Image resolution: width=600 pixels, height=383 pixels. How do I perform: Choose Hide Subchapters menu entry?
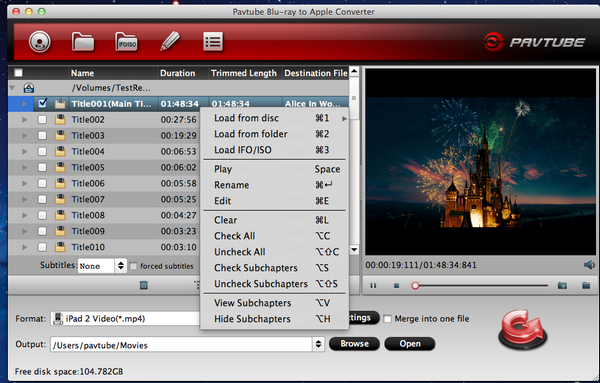coord(274,319)
